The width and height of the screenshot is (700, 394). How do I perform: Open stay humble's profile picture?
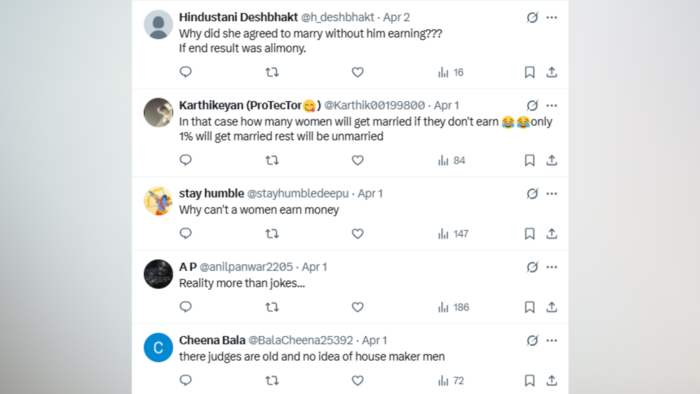pyautogui.click(x=158, y=201)
